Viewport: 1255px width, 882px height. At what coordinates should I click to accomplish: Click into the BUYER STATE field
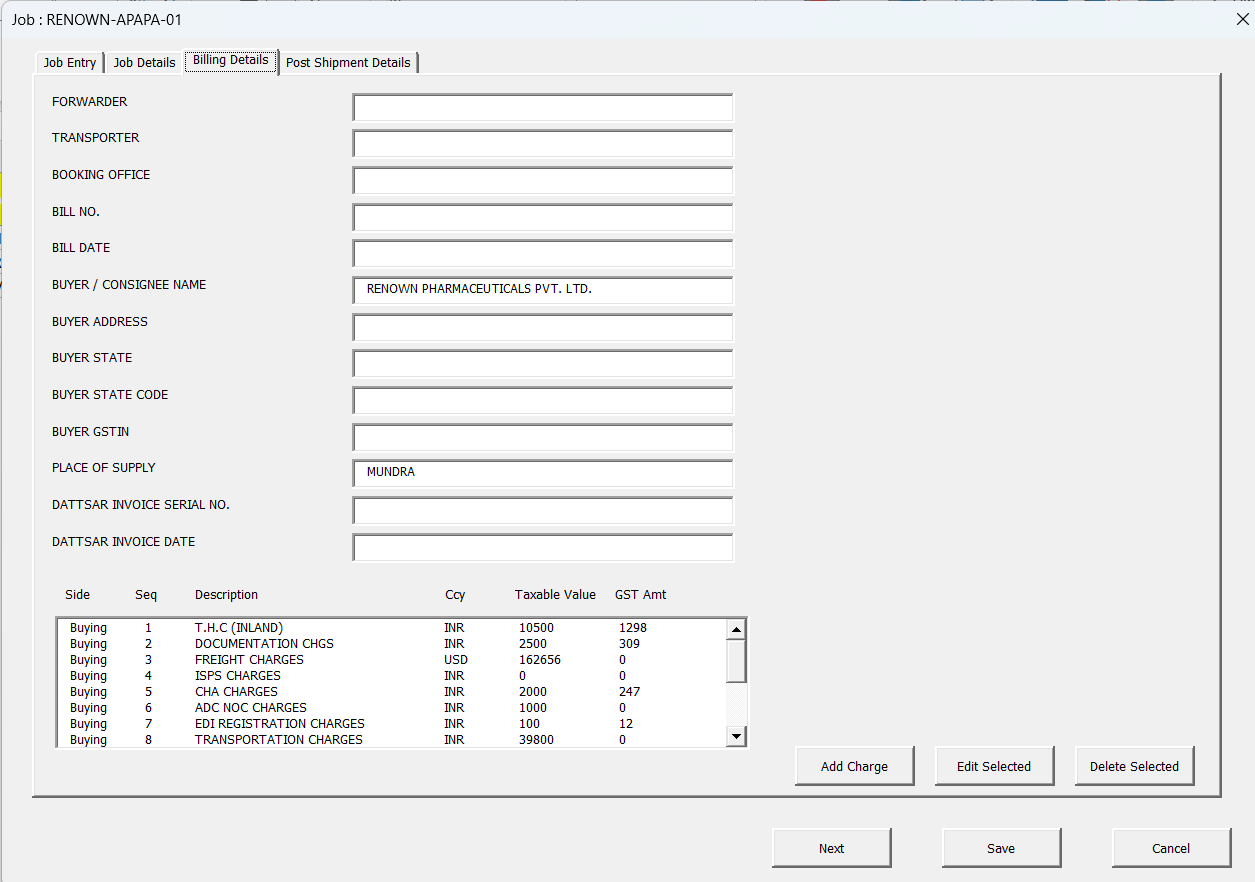point(543,364)
